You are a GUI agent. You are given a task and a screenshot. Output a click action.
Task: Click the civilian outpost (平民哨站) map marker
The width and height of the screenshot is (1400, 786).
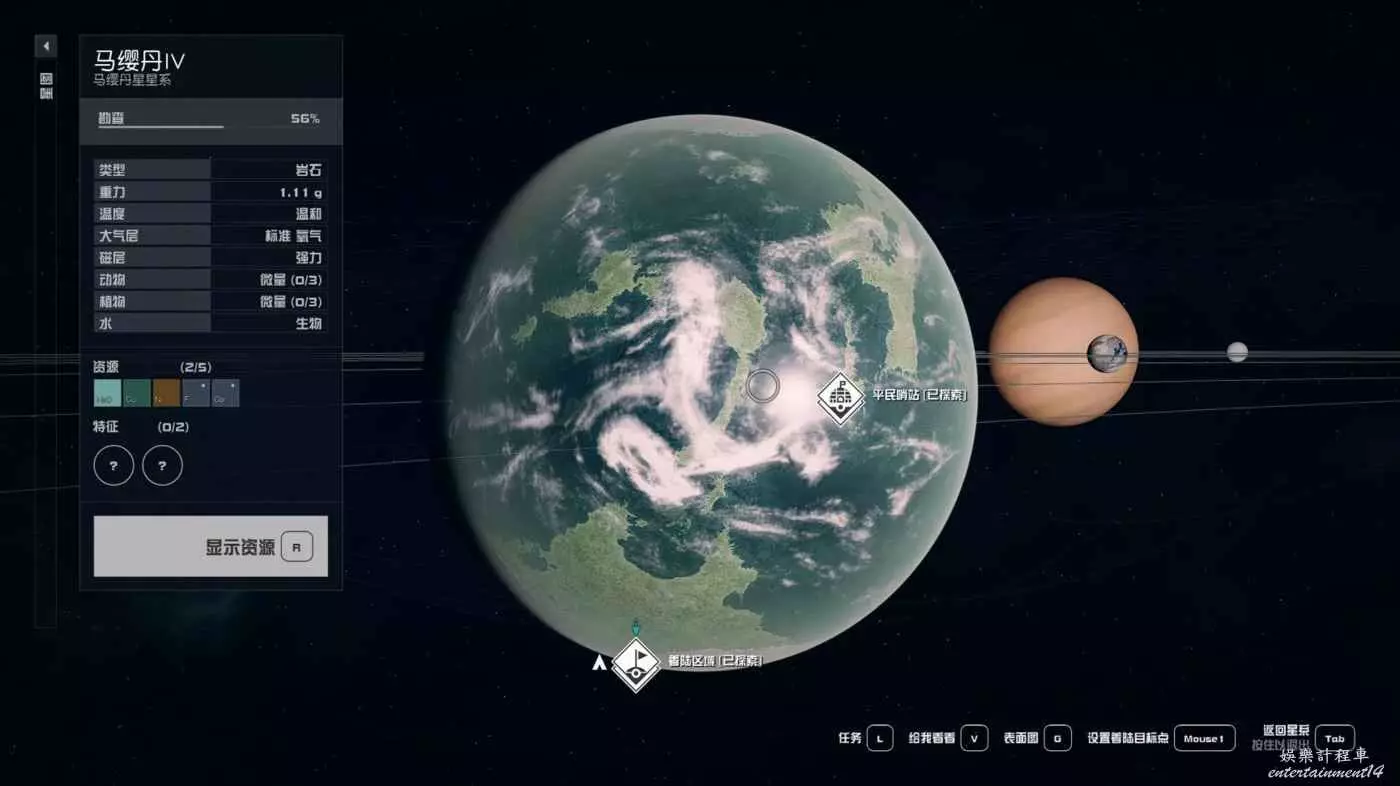click(841, 398)
